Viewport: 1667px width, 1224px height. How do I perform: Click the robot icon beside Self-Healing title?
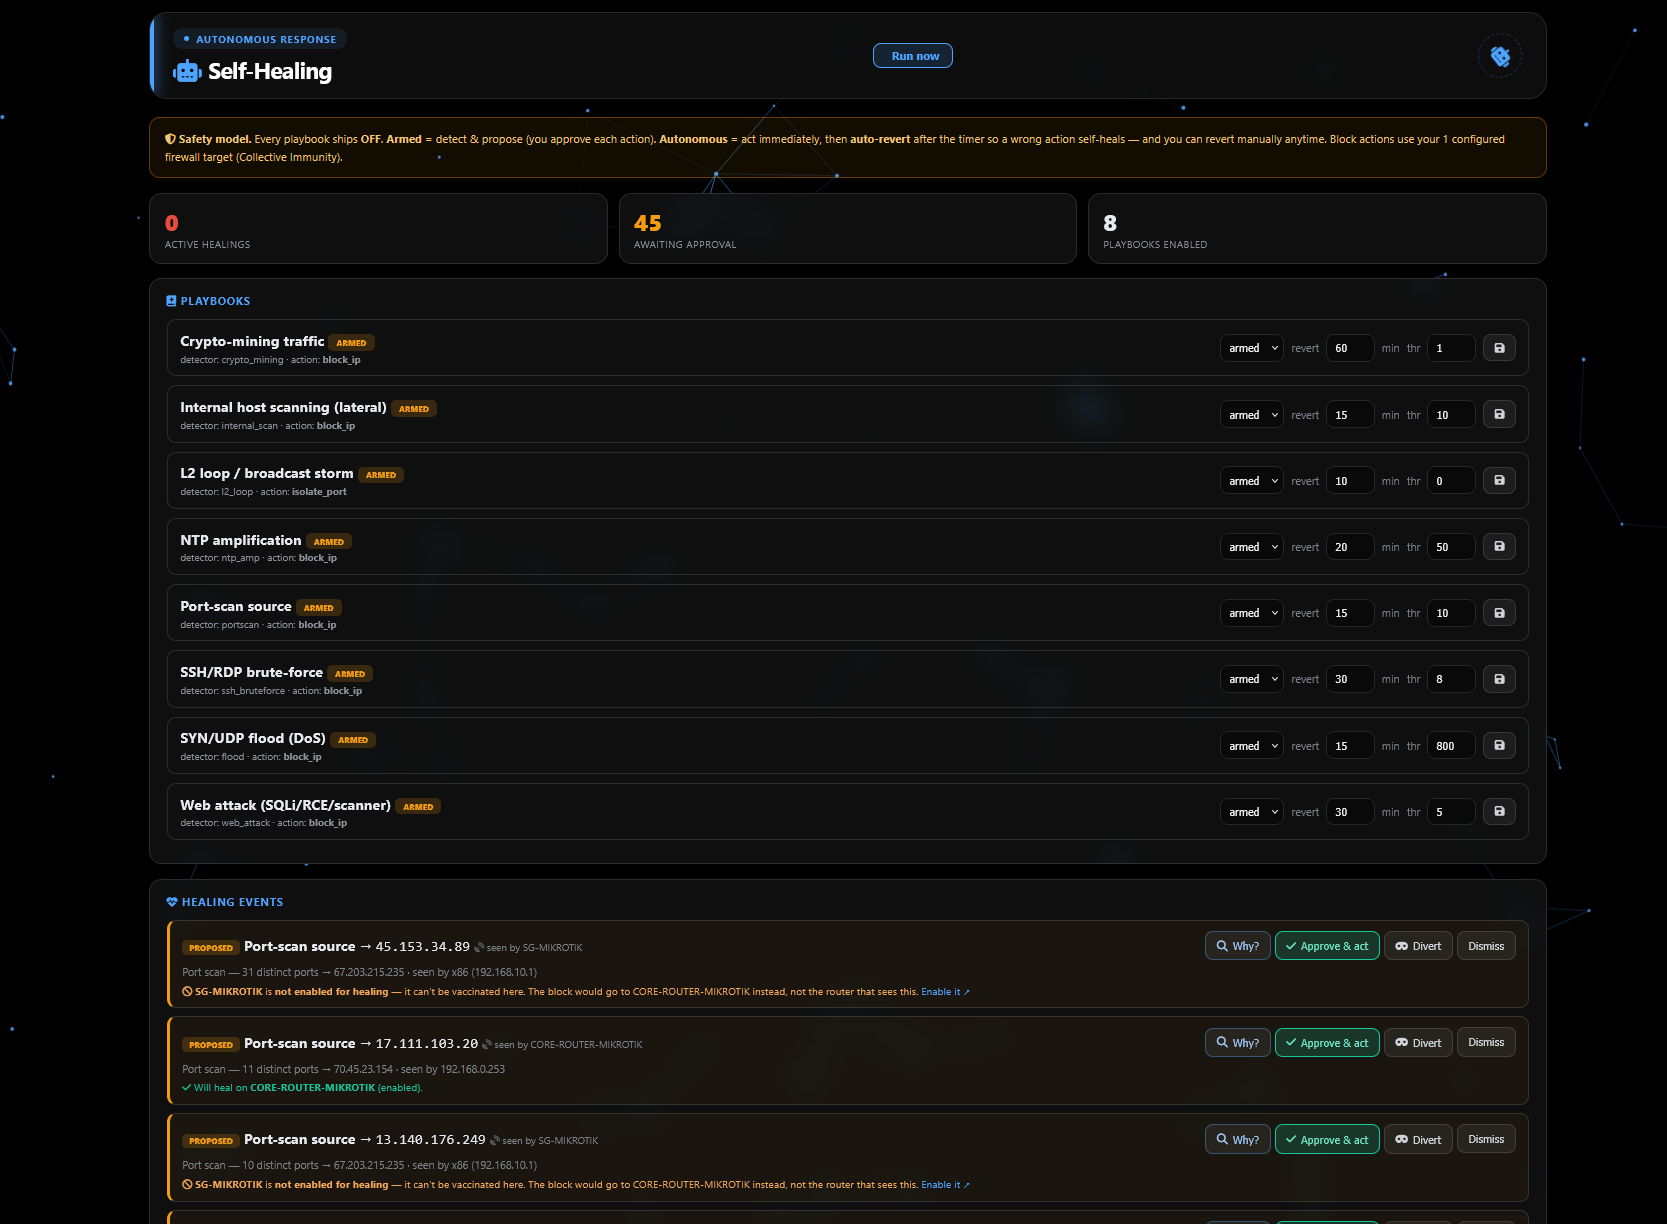pos(187,72)
